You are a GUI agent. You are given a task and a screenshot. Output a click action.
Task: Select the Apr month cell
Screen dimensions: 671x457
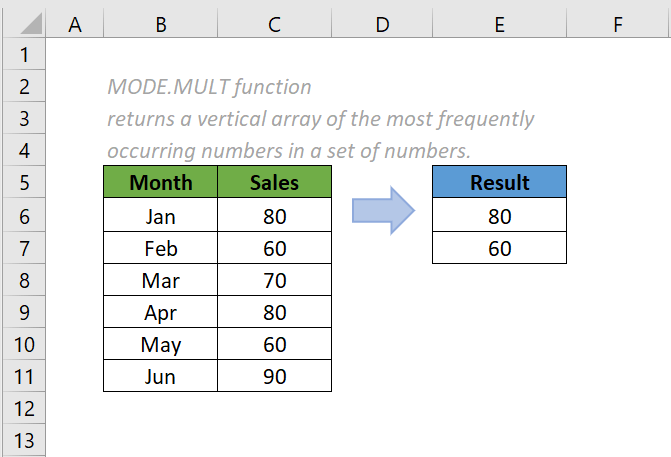[161, 312]
